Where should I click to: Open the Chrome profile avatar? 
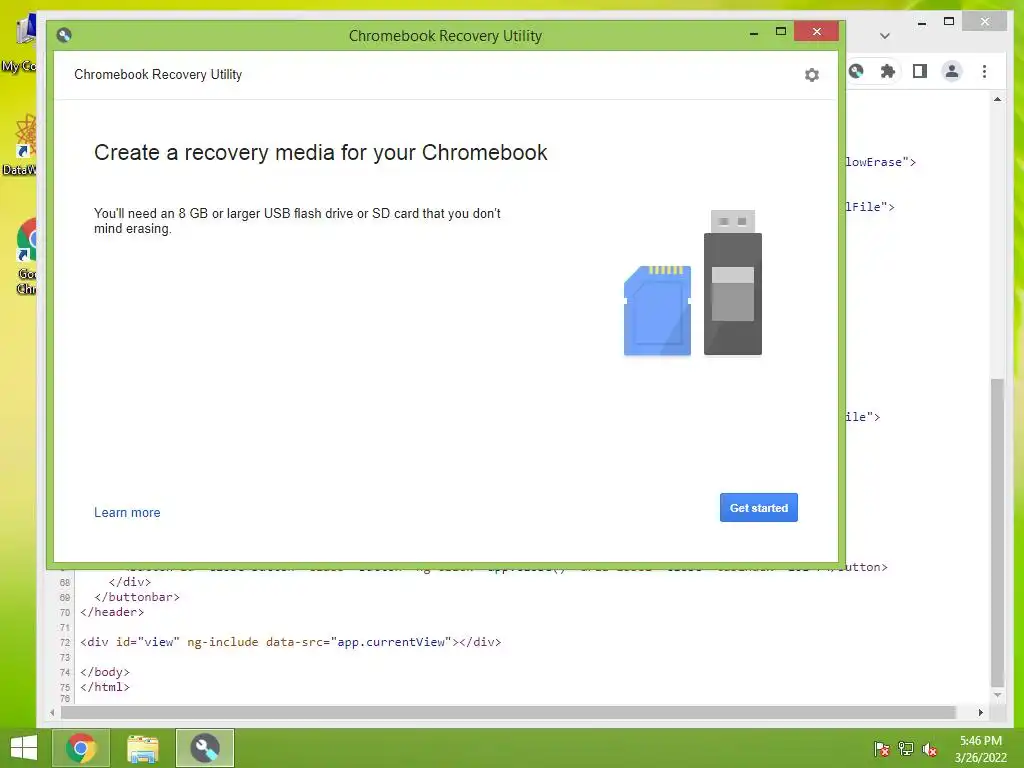952,71
